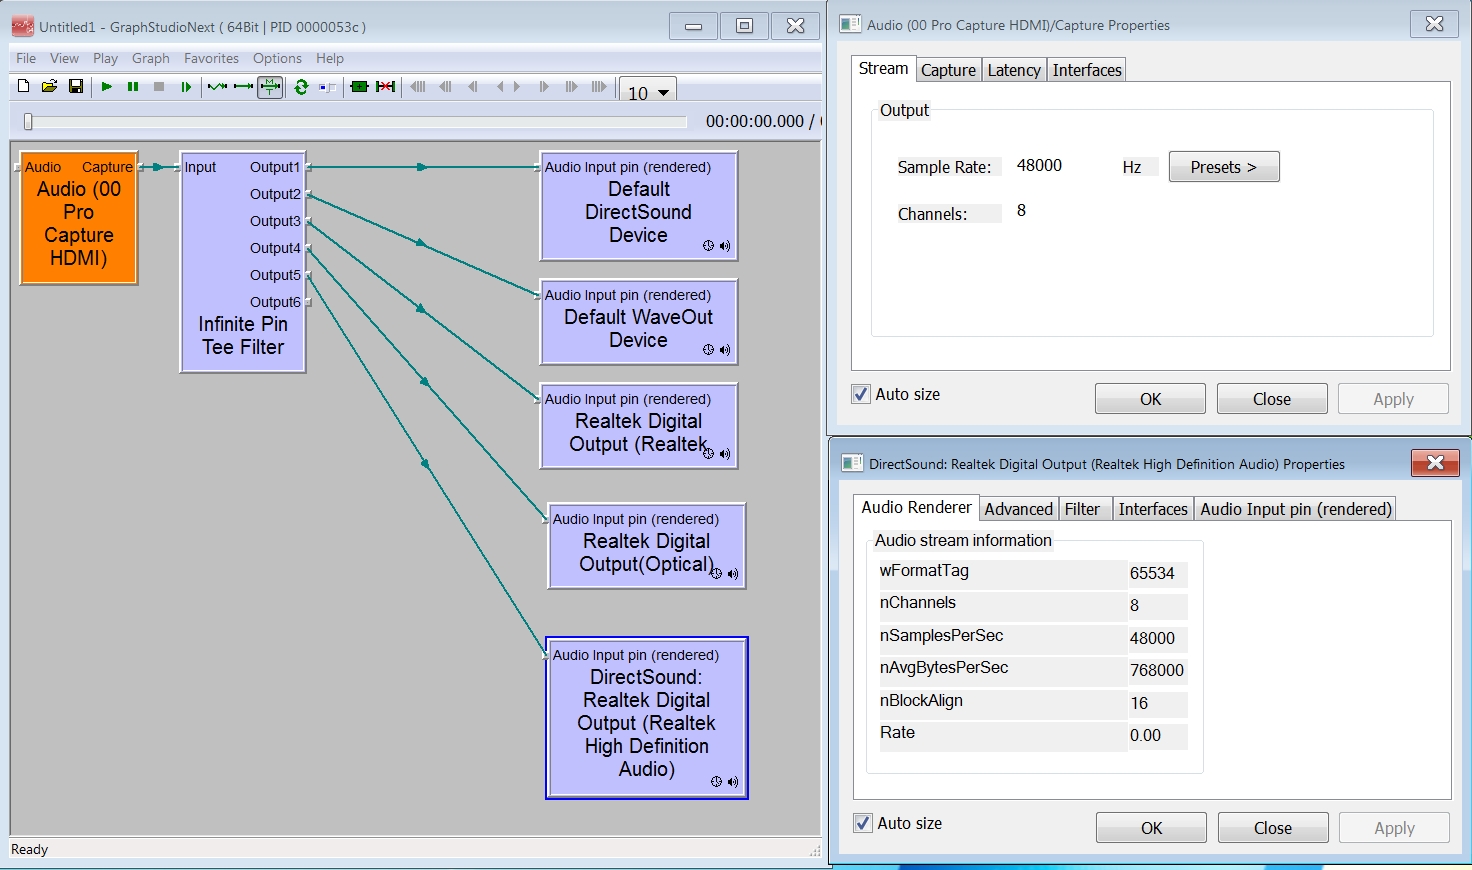Click the red-X Remove connections icon
The image size is (1472, 870).
click(x=386, y=87)
